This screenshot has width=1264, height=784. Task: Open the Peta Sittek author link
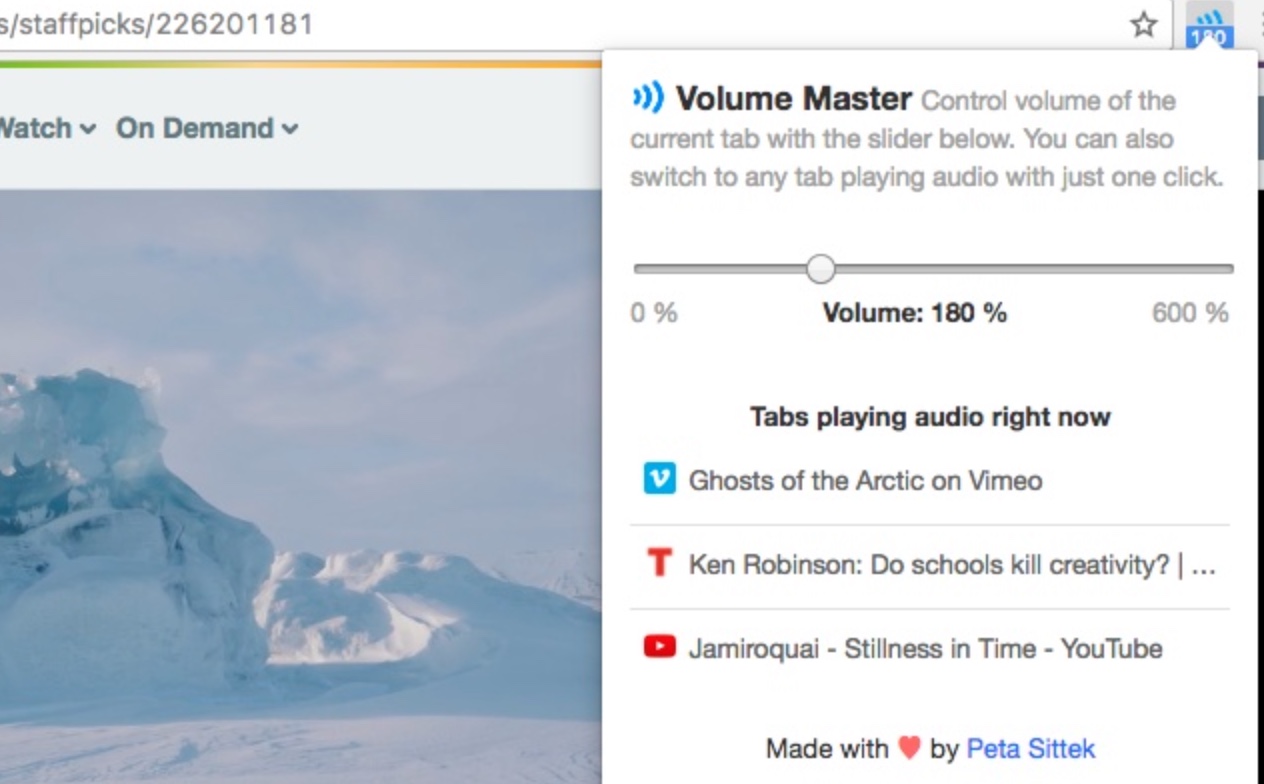(x=1030, y=748)
